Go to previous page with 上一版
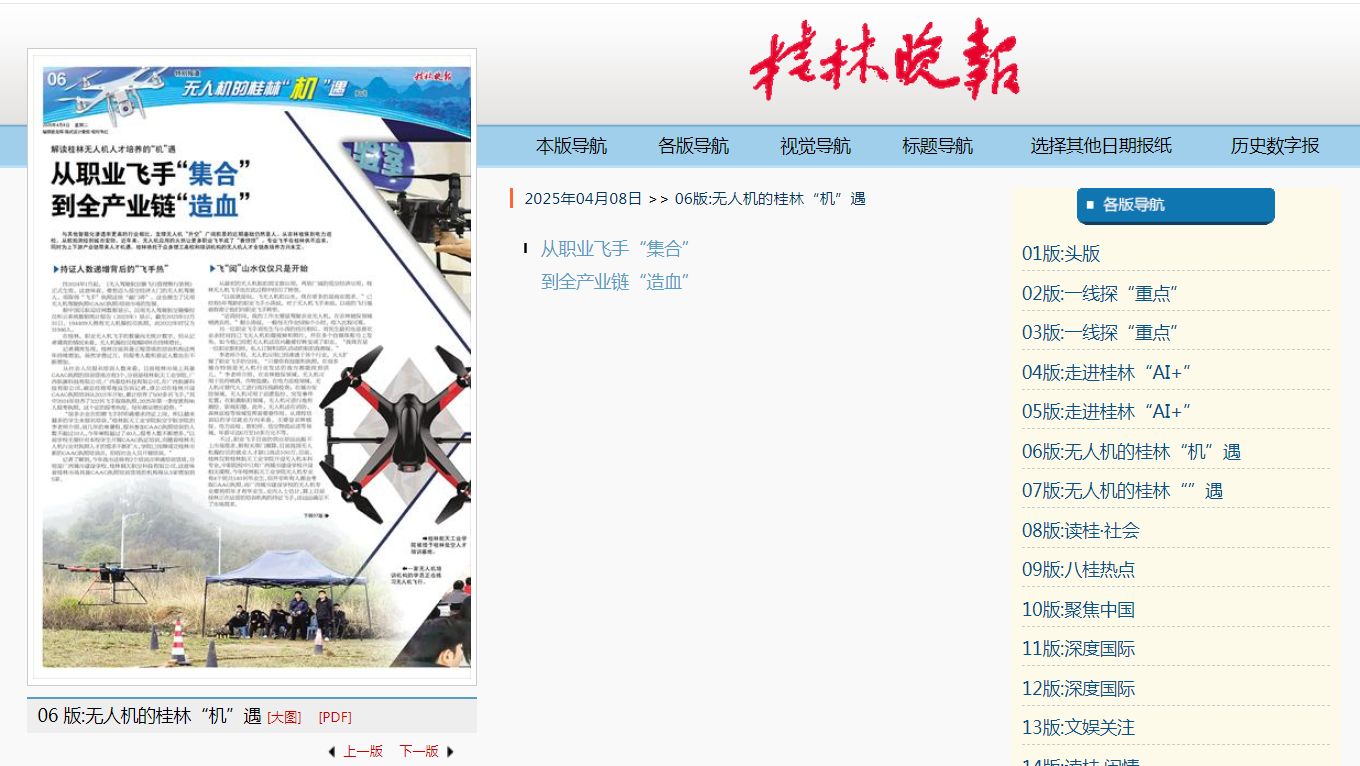This screenshot has width=1360, height=766. [363, 751]
